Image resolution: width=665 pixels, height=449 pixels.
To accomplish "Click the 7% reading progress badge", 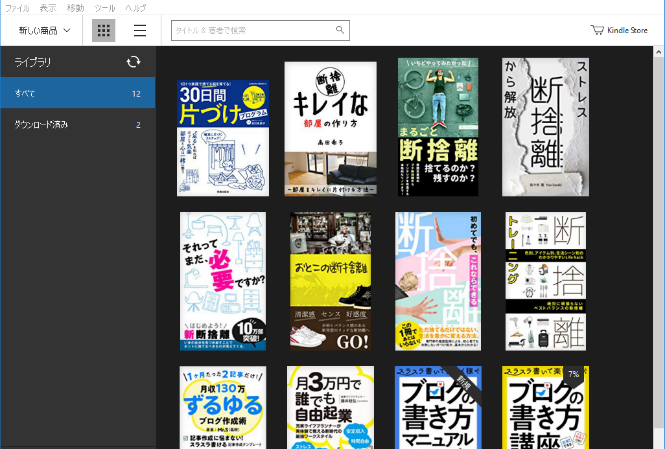I will tap(573, 374).
